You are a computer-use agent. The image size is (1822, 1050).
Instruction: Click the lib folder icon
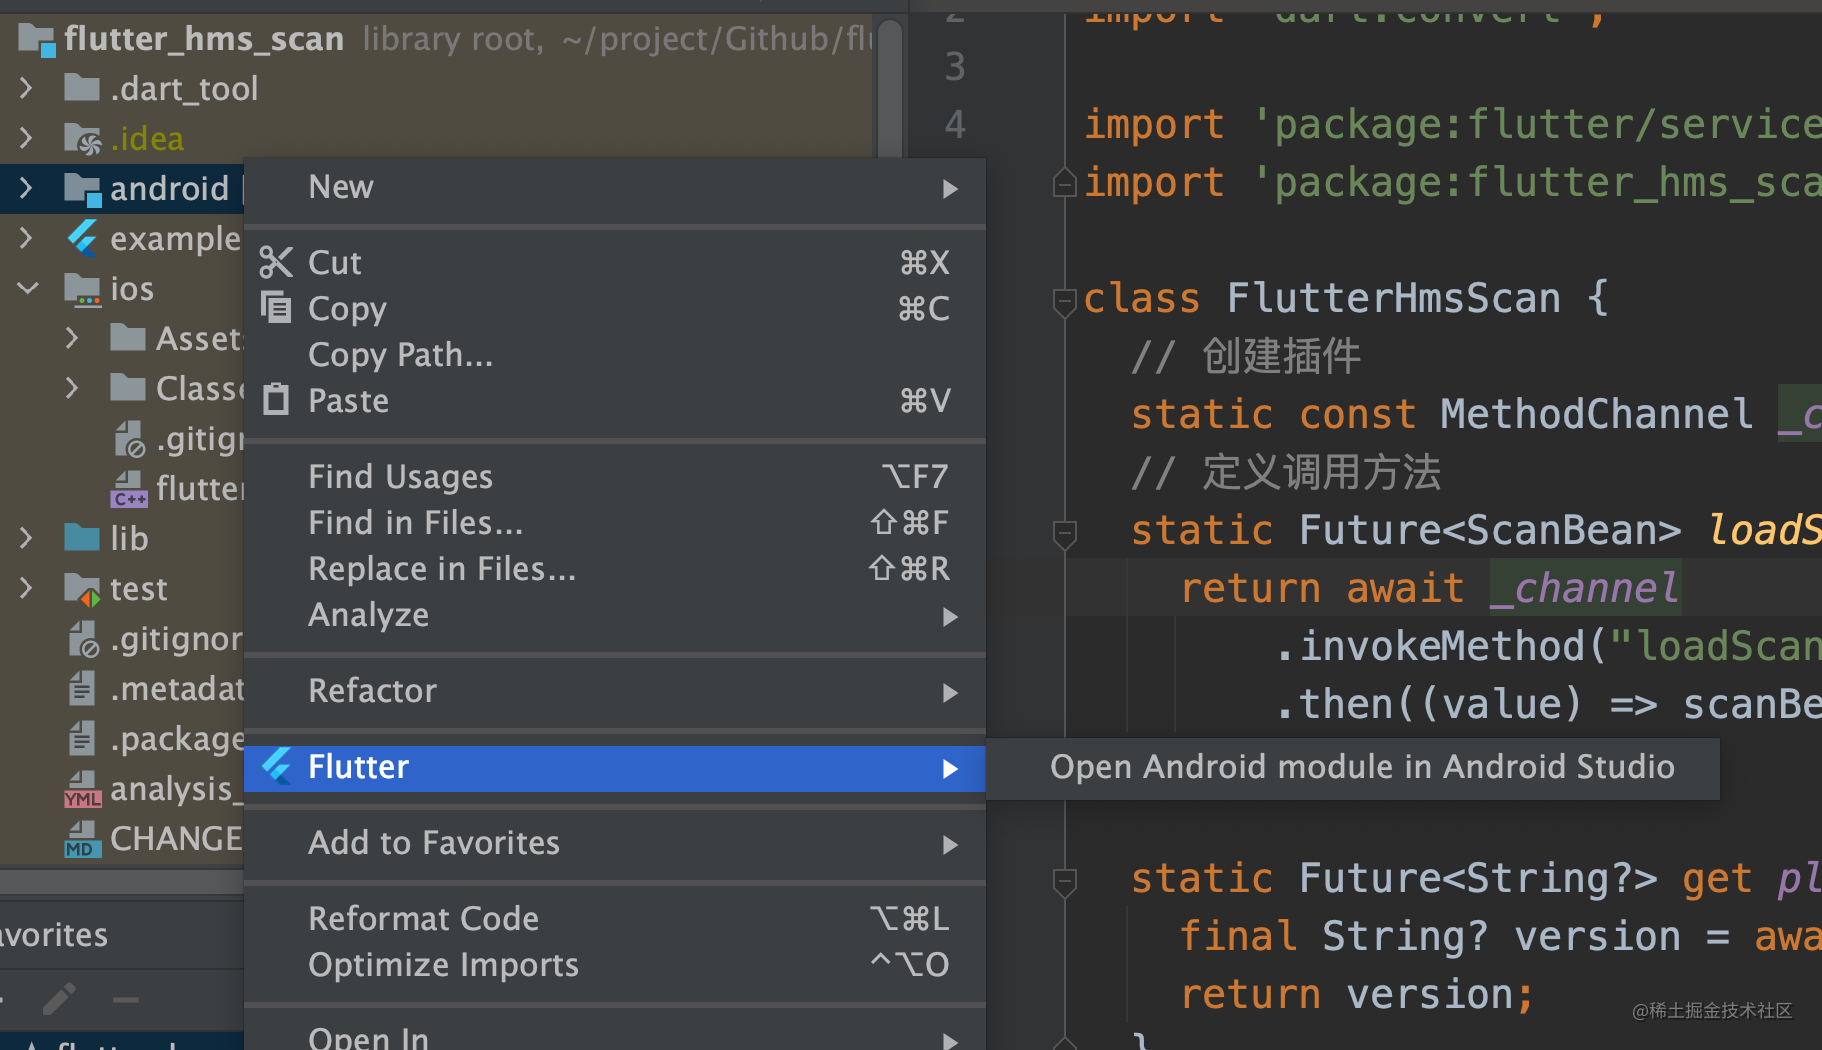[82, 538]
